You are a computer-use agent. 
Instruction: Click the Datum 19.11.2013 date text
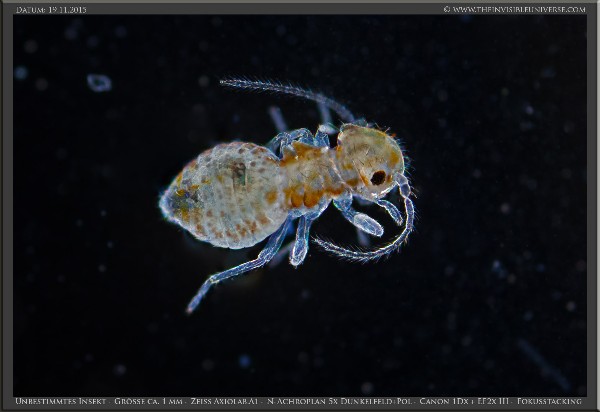pos(51,9)
